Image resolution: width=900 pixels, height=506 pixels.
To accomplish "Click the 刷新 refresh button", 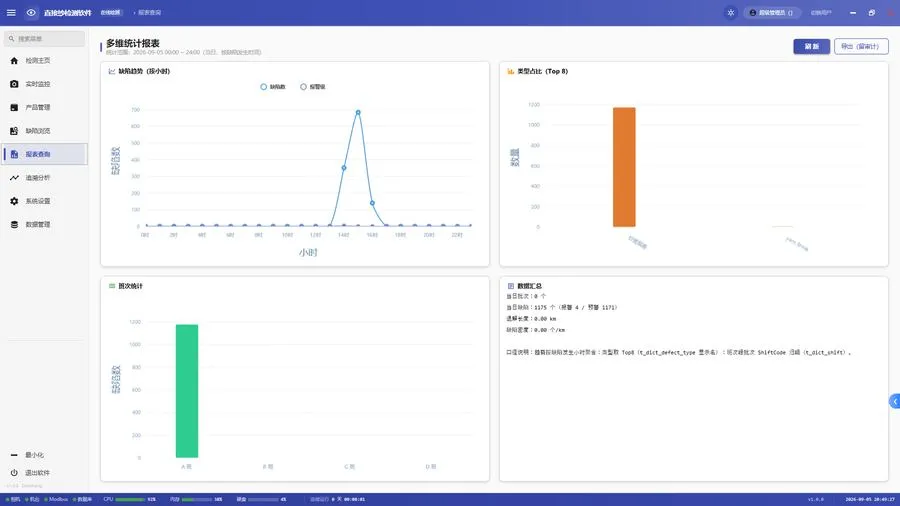I will [812, 46].
